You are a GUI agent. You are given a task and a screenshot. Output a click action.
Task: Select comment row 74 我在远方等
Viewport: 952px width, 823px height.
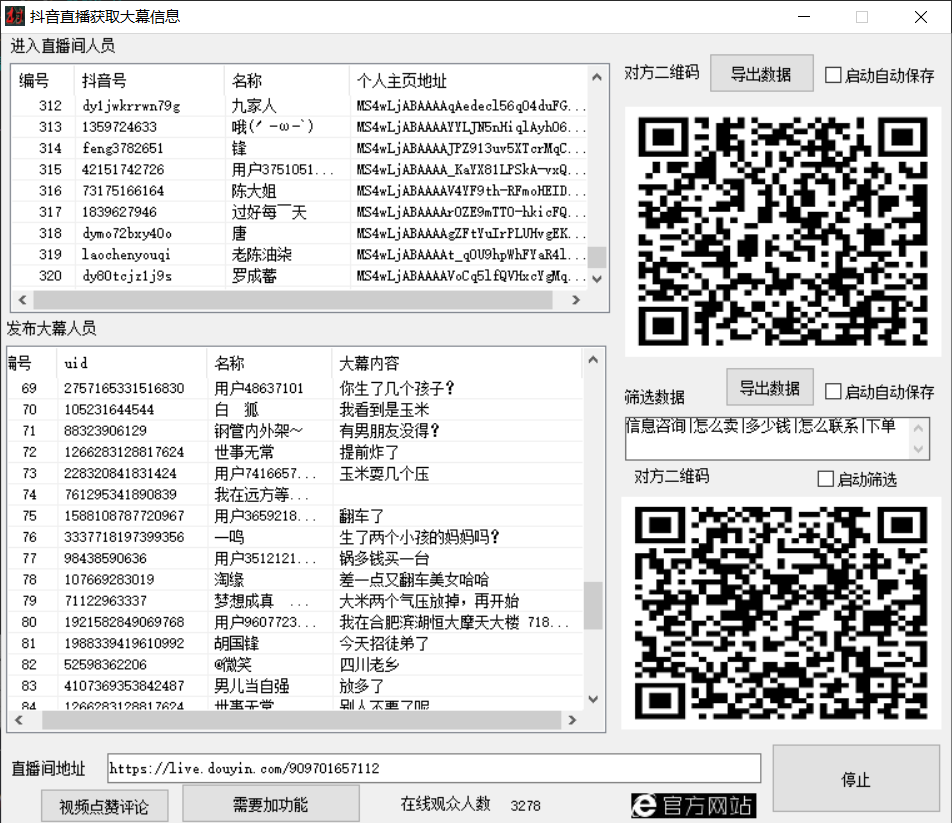pyautogui.click(x=295, y=494)
